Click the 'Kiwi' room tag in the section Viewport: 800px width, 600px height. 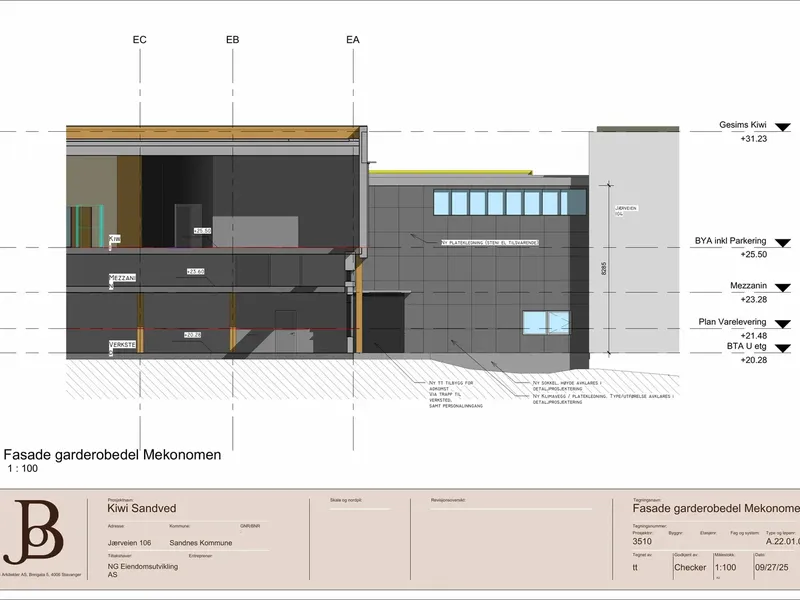coord(115,239)
